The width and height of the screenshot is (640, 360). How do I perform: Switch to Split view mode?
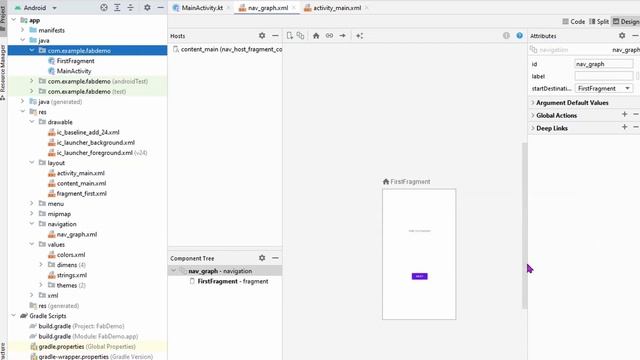pyautogui.click(x=599, y=22)
